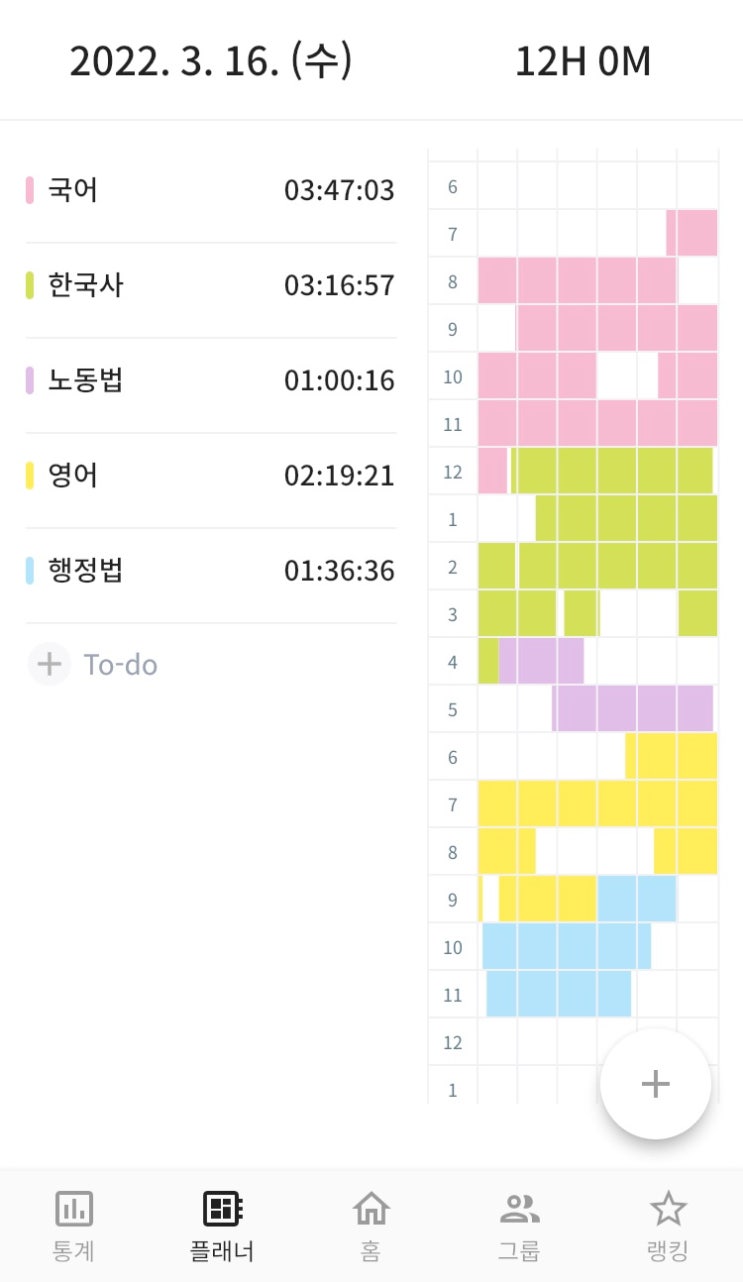Tap the 01:36:36 time for 행정법
The height and width of the screenshot is (1282, 743).
tap(339, 571)
